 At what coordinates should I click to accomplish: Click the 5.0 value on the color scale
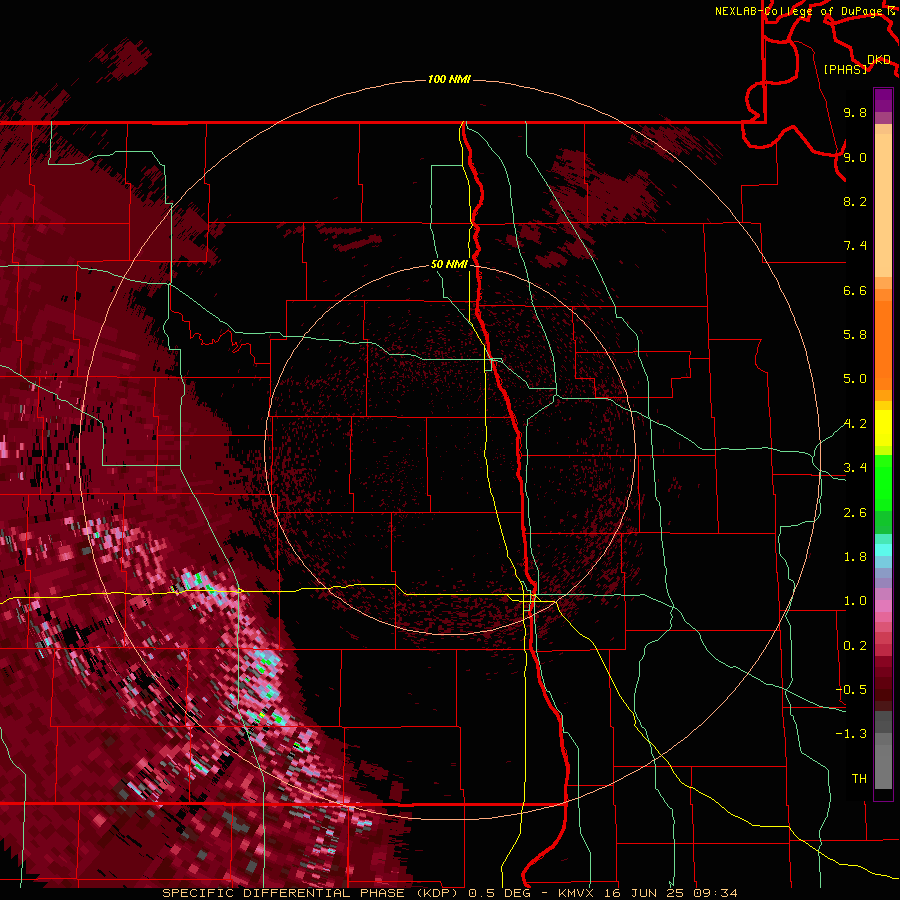pos(855,379)
